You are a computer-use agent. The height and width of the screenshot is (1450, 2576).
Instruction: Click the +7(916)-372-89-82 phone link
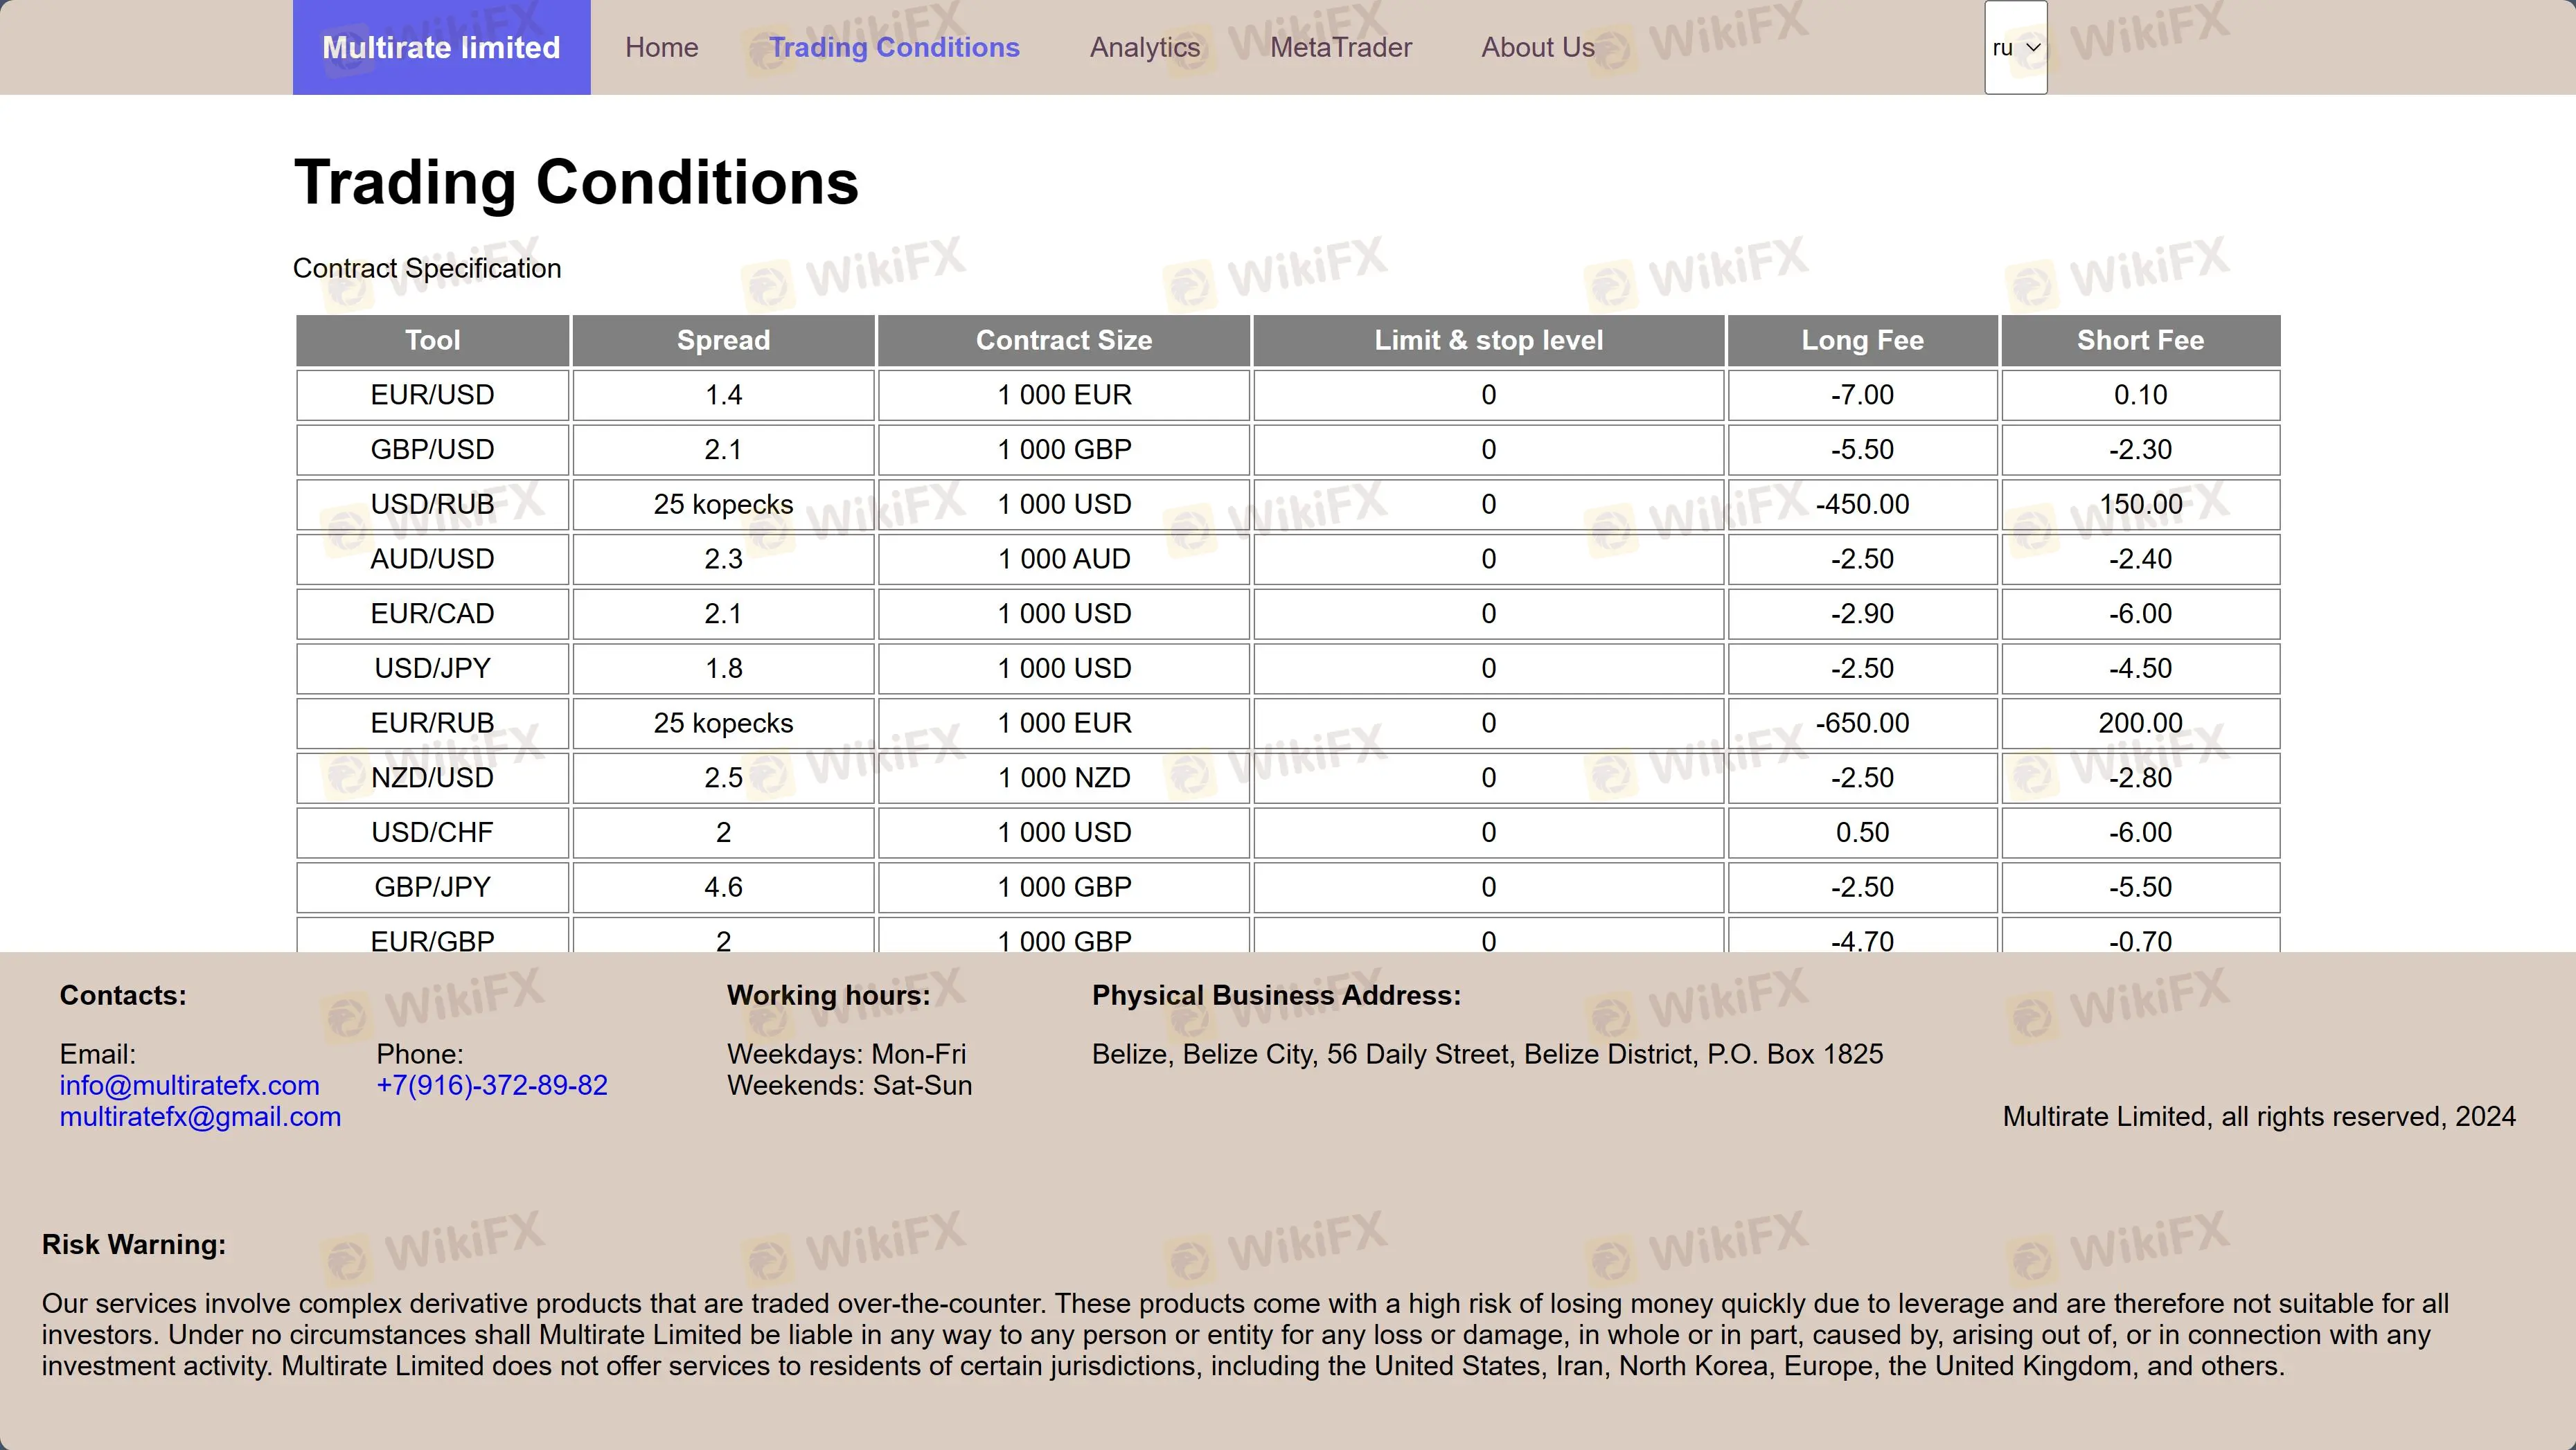tap(491, 1085)
